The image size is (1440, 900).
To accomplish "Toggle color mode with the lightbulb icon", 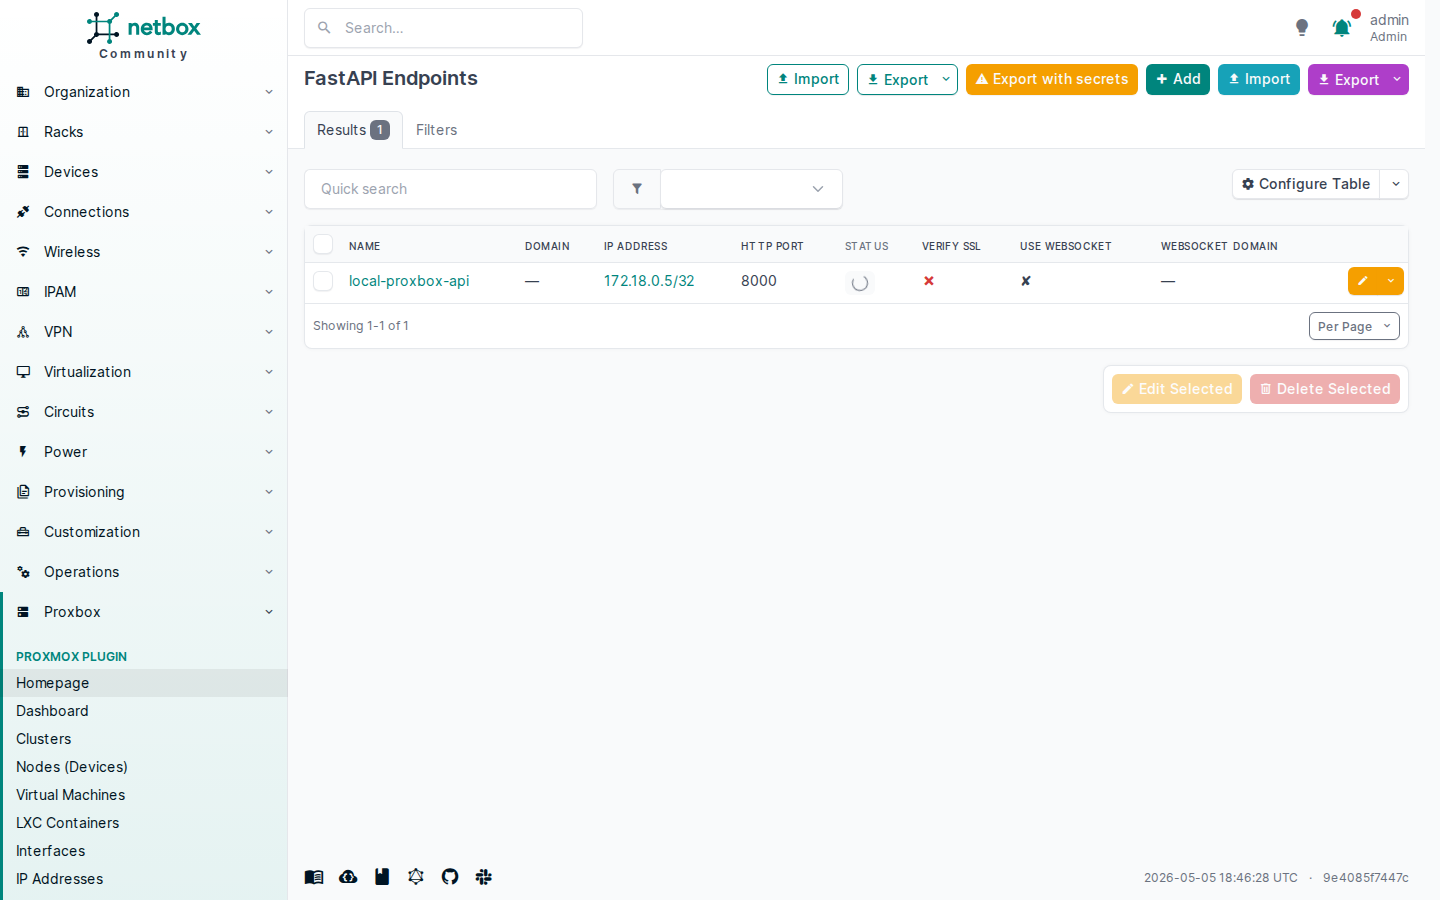I will pyautogui.click(x=1302, y=28).
